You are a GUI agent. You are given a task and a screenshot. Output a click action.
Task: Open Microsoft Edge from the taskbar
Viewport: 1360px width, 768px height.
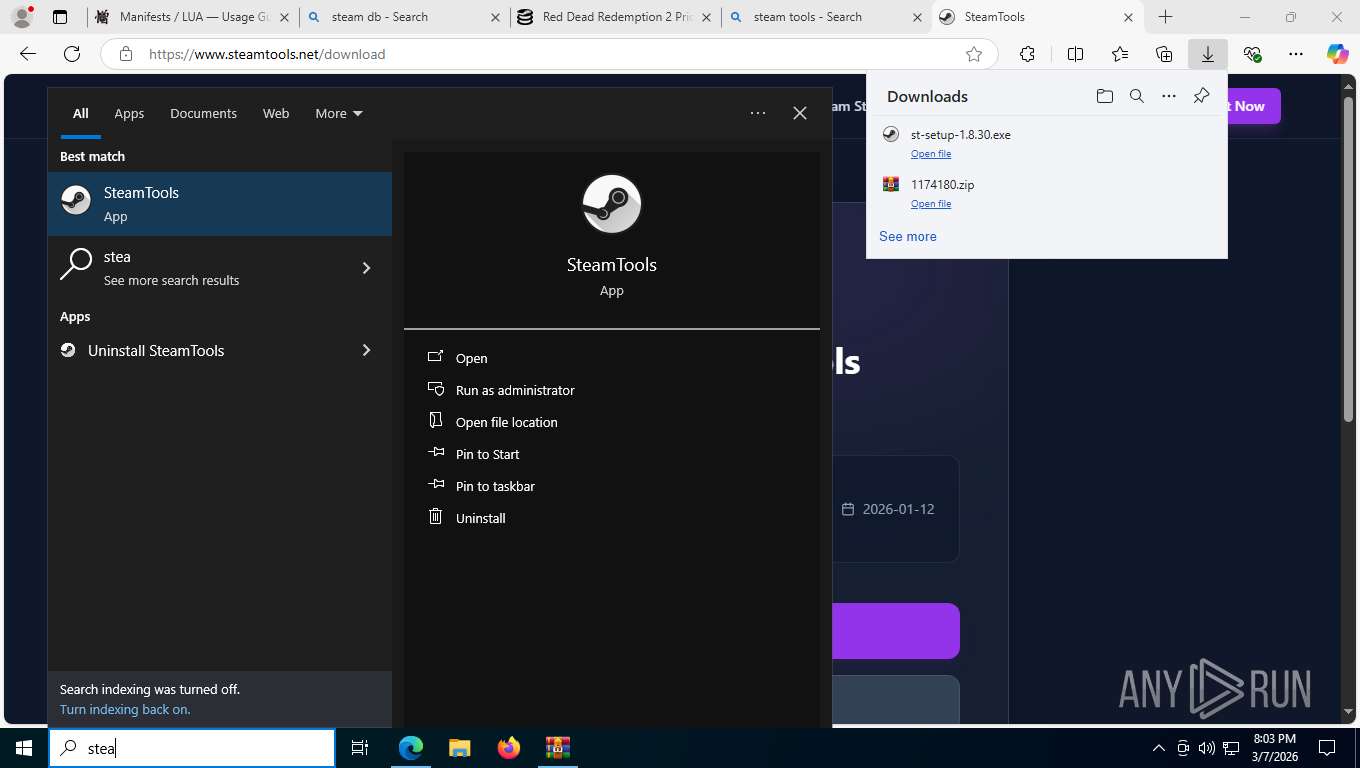pos(411,748)
